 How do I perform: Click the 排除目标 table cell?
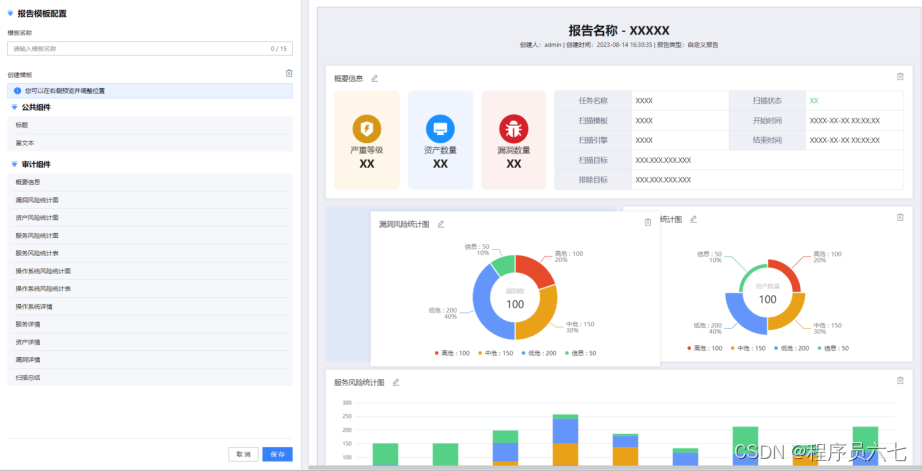(593, 180)
